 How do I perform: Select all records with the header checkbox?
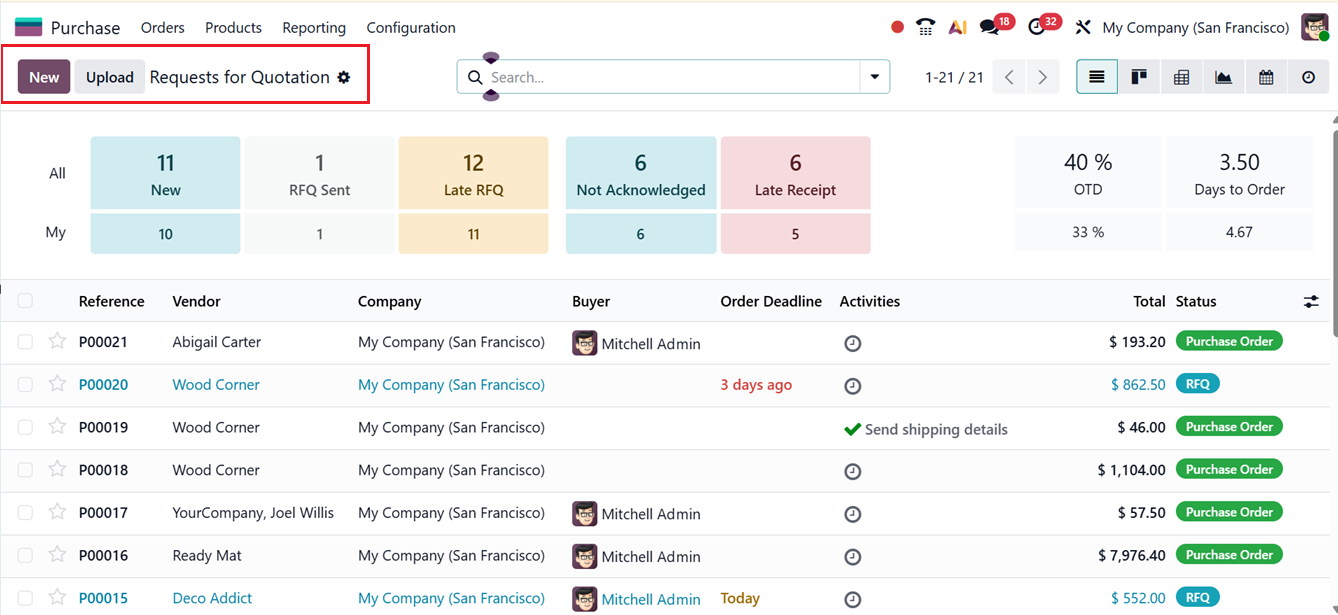[25, 300]
